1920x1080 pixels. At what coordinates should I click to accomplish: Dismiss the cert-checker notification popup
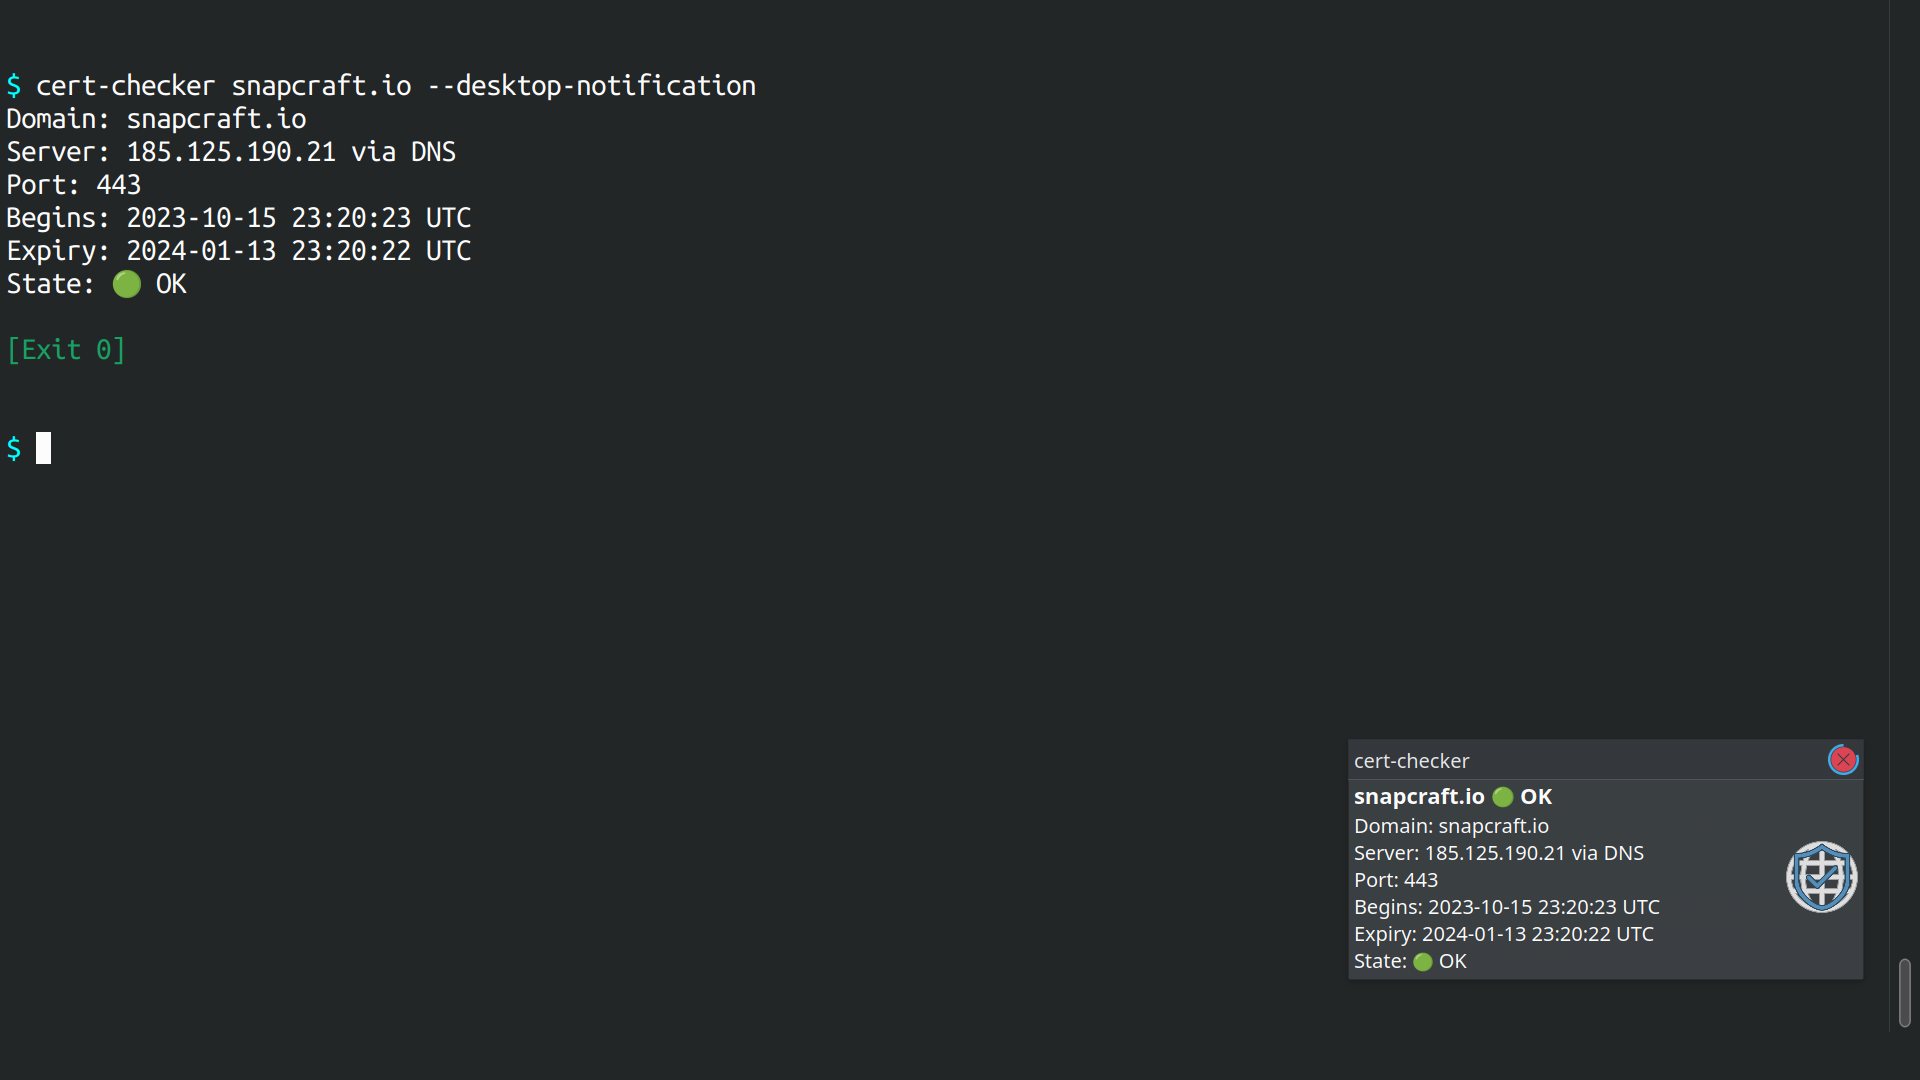click(1843, 759)
